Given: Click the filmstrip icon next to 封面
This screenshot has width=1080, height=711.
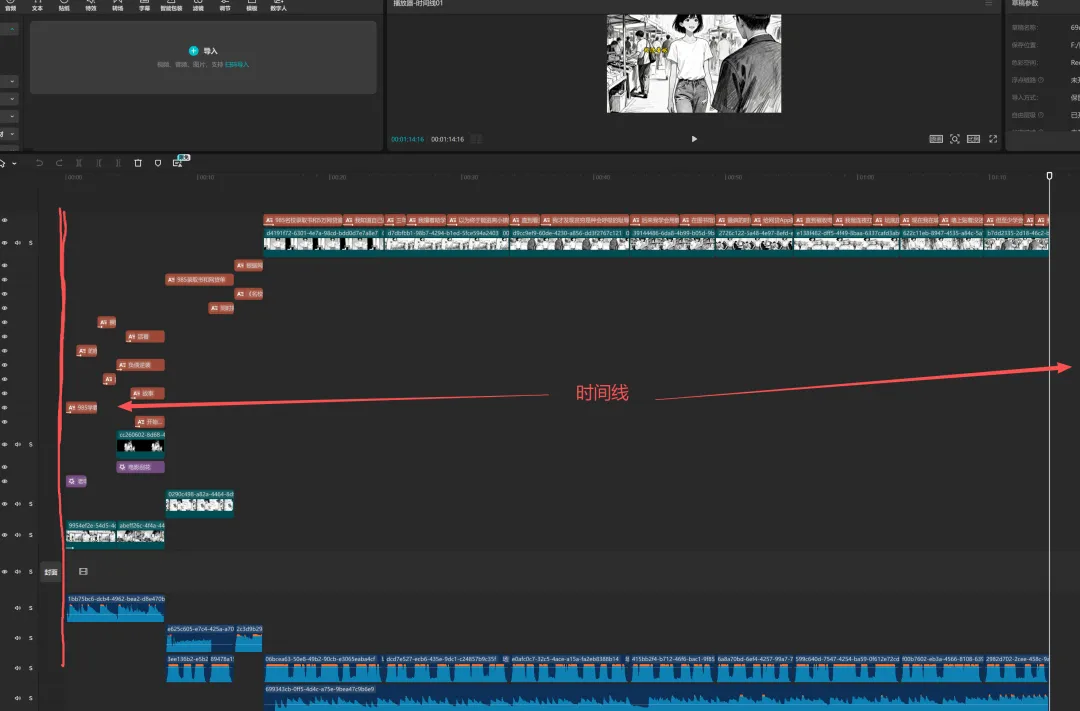Looking at the screenshot, I should pyautogui.click(x=83, y=571).
